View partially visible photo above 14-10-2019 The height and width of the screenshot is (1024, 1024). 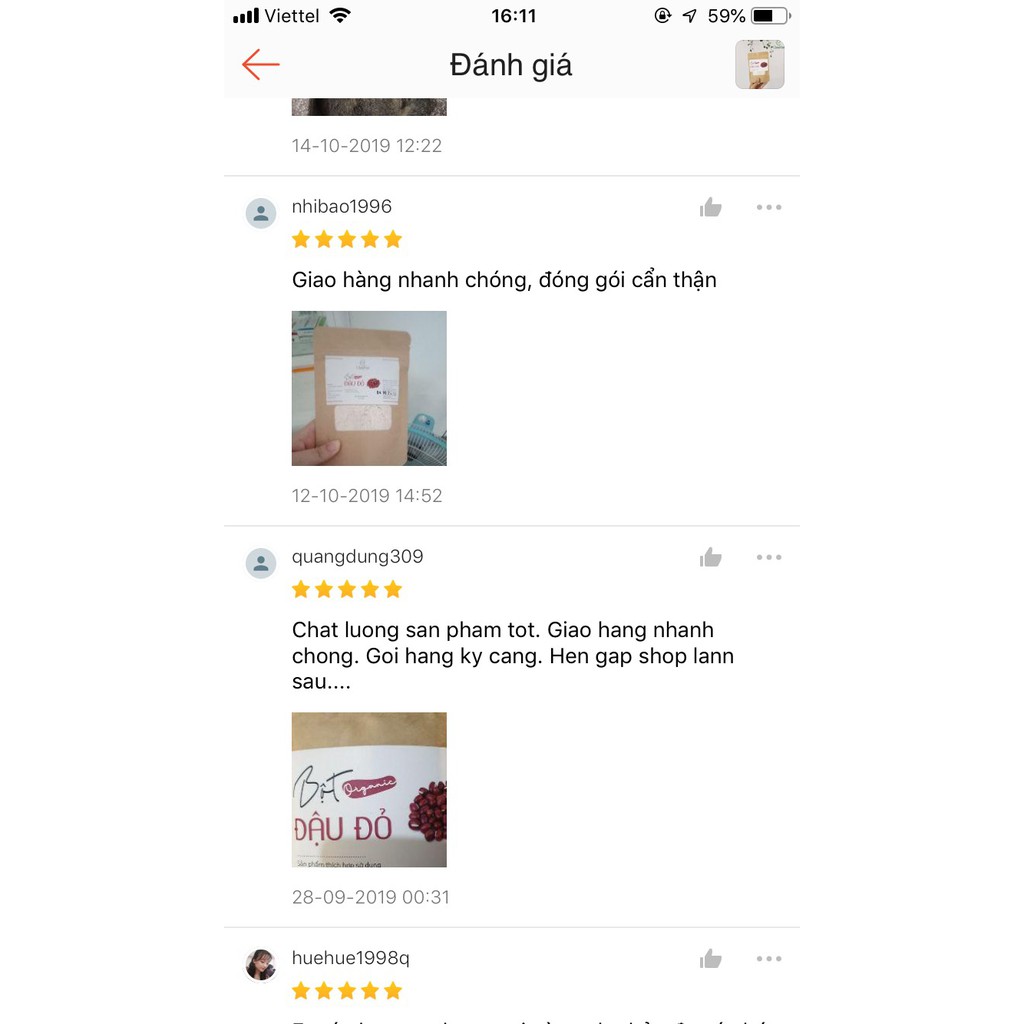(x=369, y=107)
